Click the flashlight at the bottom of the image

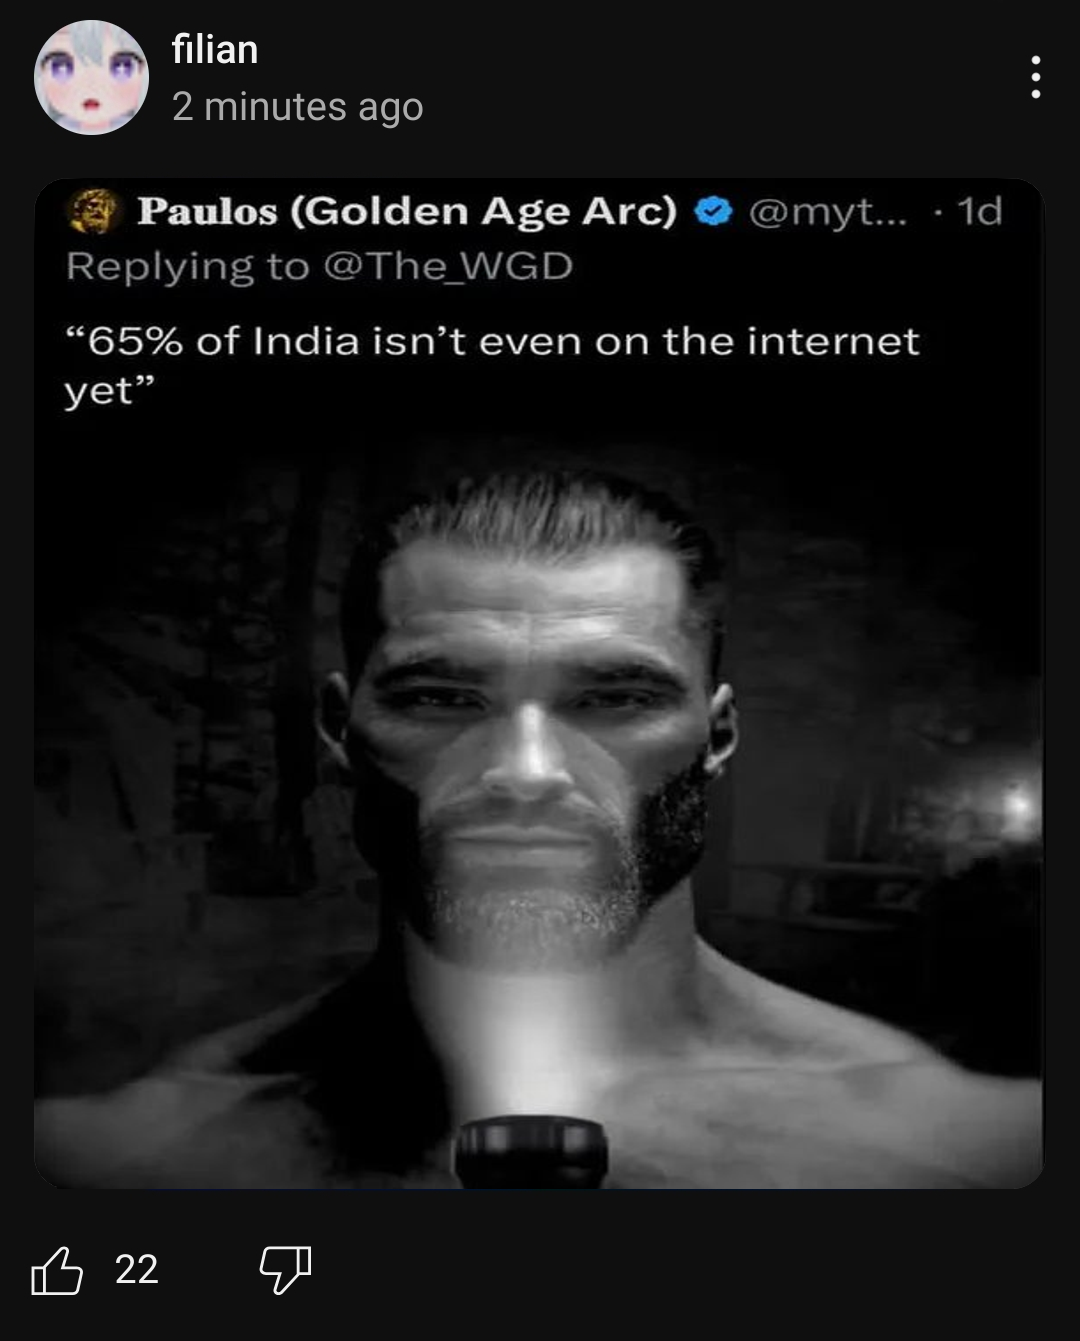tap(531, 1152)
